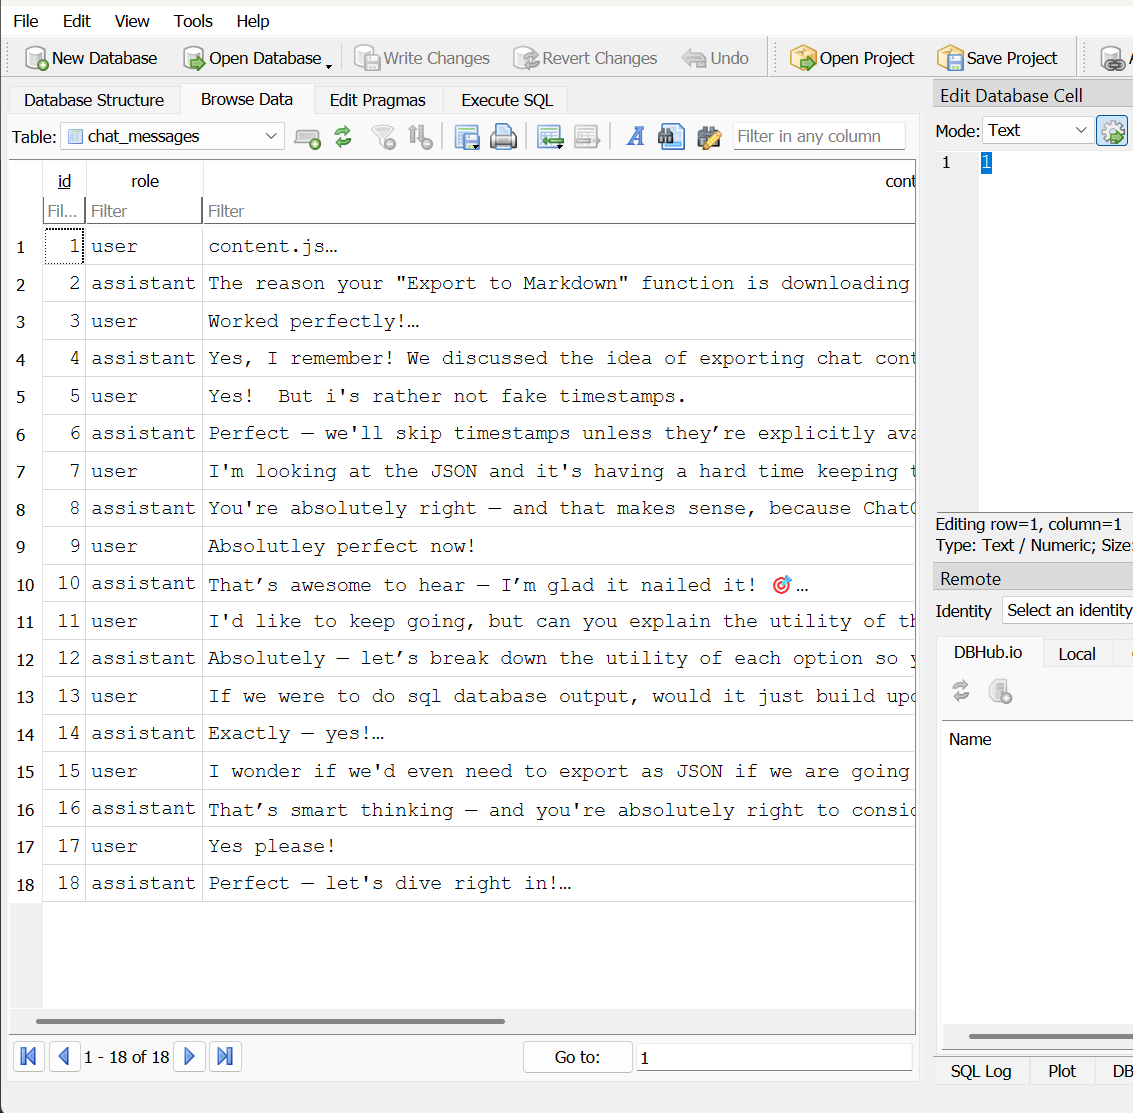Expand the Mode Text dropdown
Viewport: 1133px width, 1113px height.
pos(1037,131)
